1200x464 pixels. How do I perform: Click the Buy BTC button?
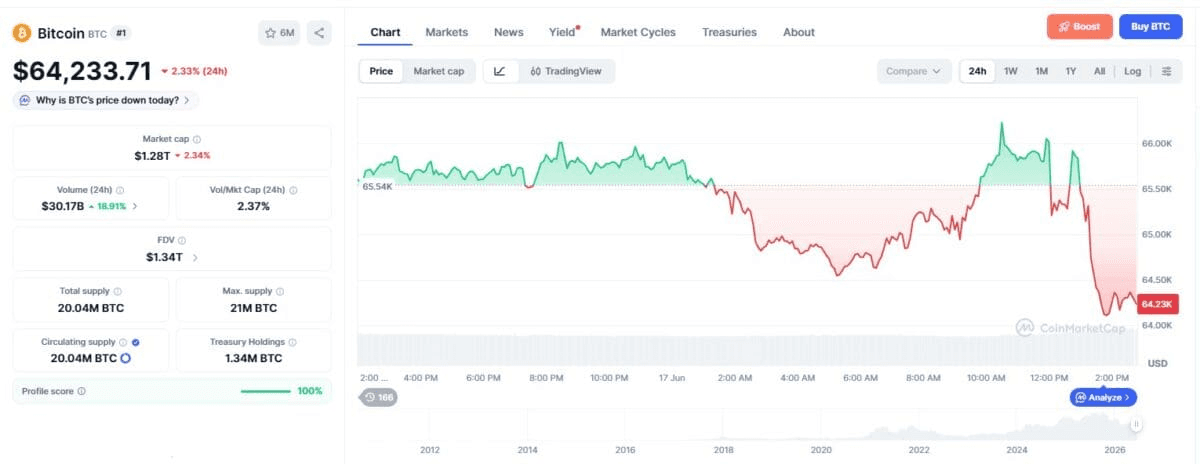coord(1150,27)
